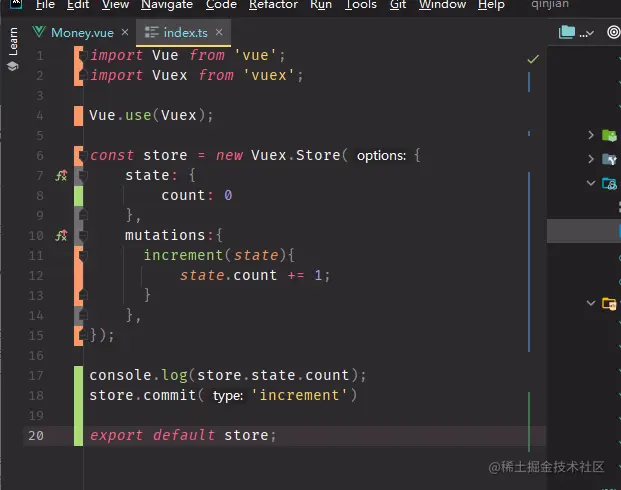621x490 pixels.
Task: Open the Learn tool window
Action: pos(13,42)
